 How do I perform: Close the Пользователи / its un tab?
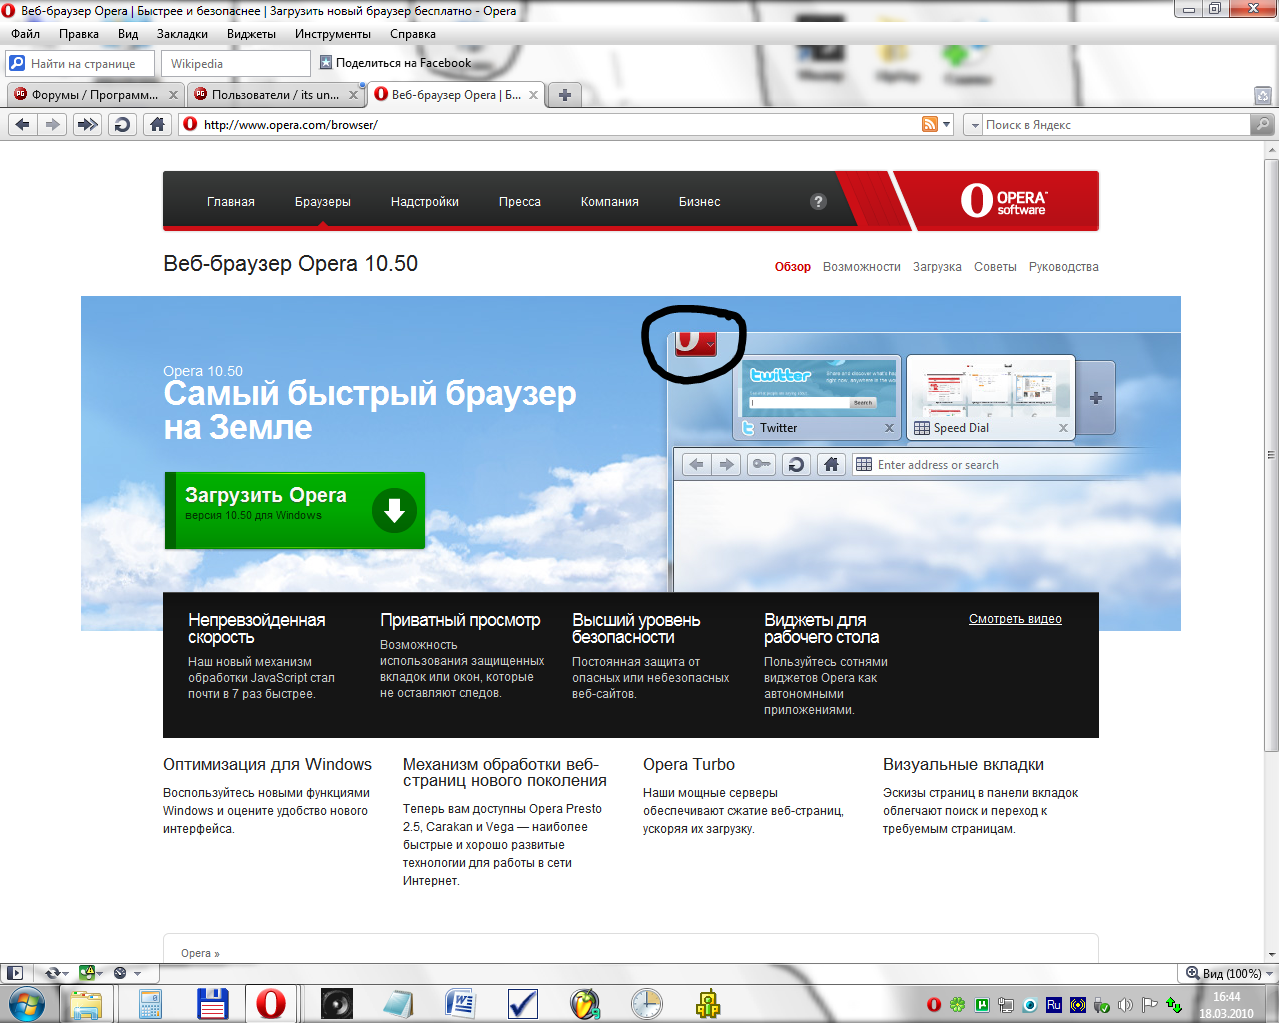pyautogui.click(x=353, y=95)
